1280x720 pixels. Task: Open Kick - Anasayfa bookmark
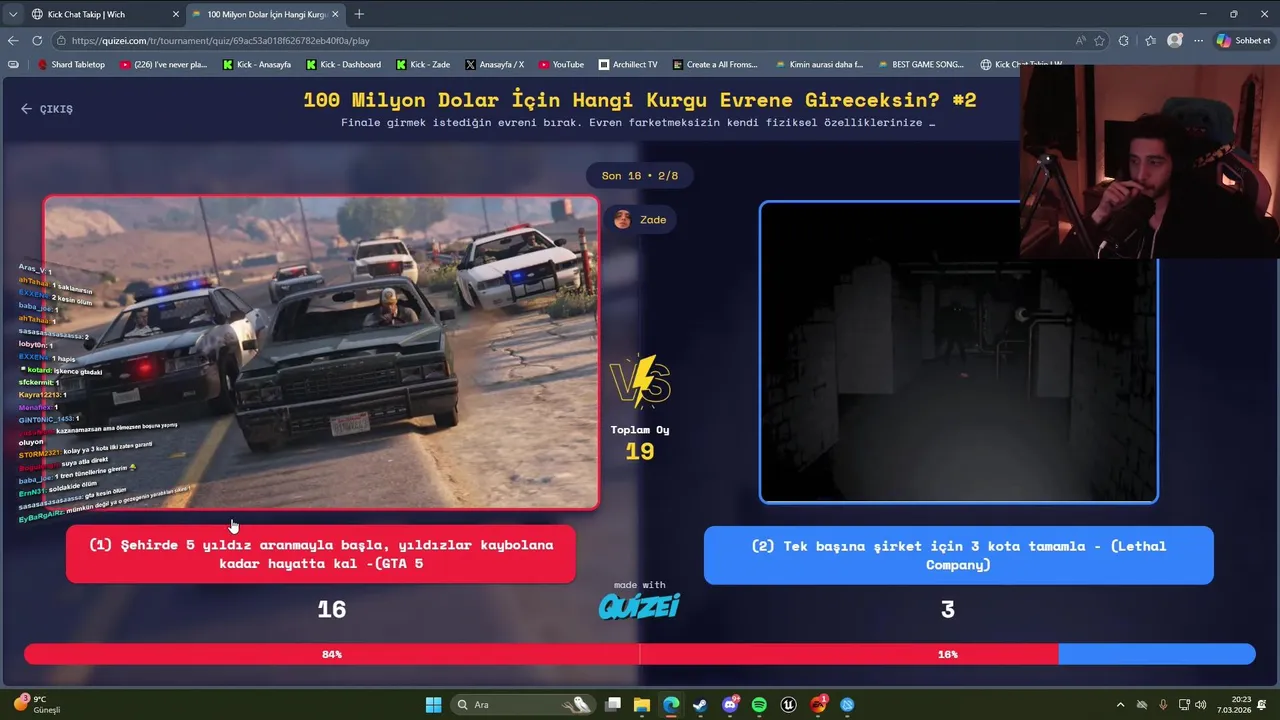[257, 64]
